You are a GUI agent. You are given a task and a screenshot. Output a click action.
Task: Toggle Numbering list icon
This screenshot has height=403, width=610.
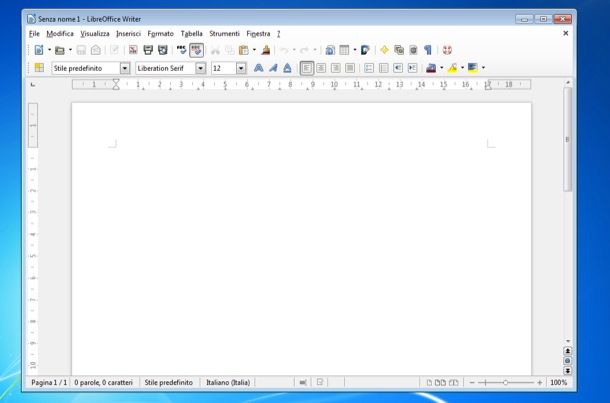369,68
